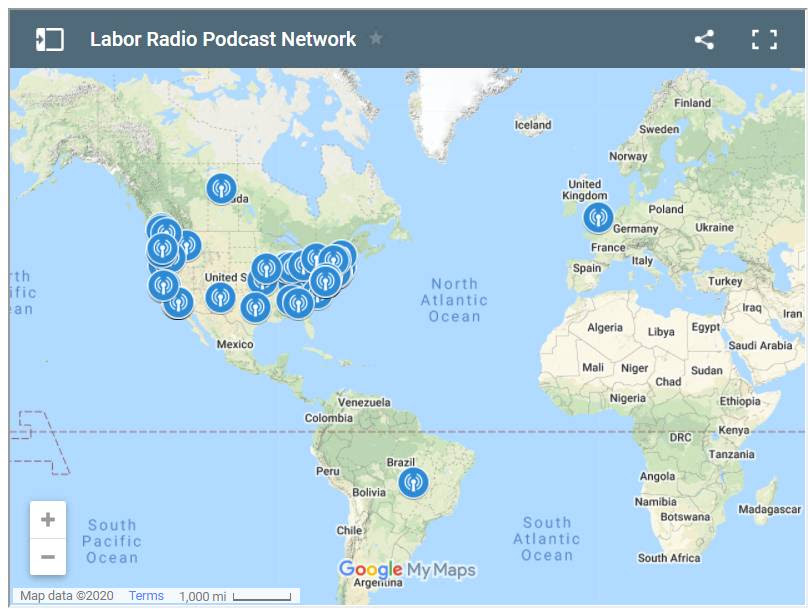Click the Angola label

pyautogui.click(x=657, y=477)
